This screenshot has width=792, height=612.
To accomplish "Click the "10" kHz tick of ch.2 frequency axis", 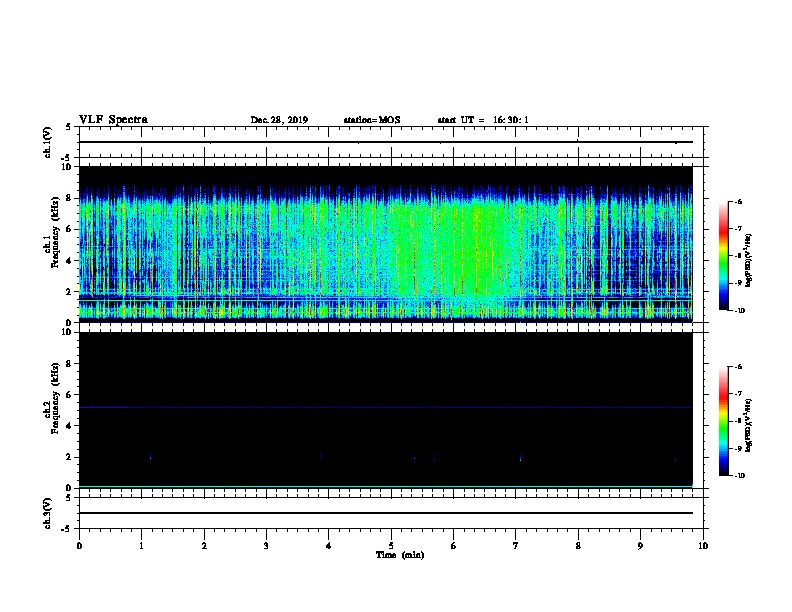I will (67, 332).
